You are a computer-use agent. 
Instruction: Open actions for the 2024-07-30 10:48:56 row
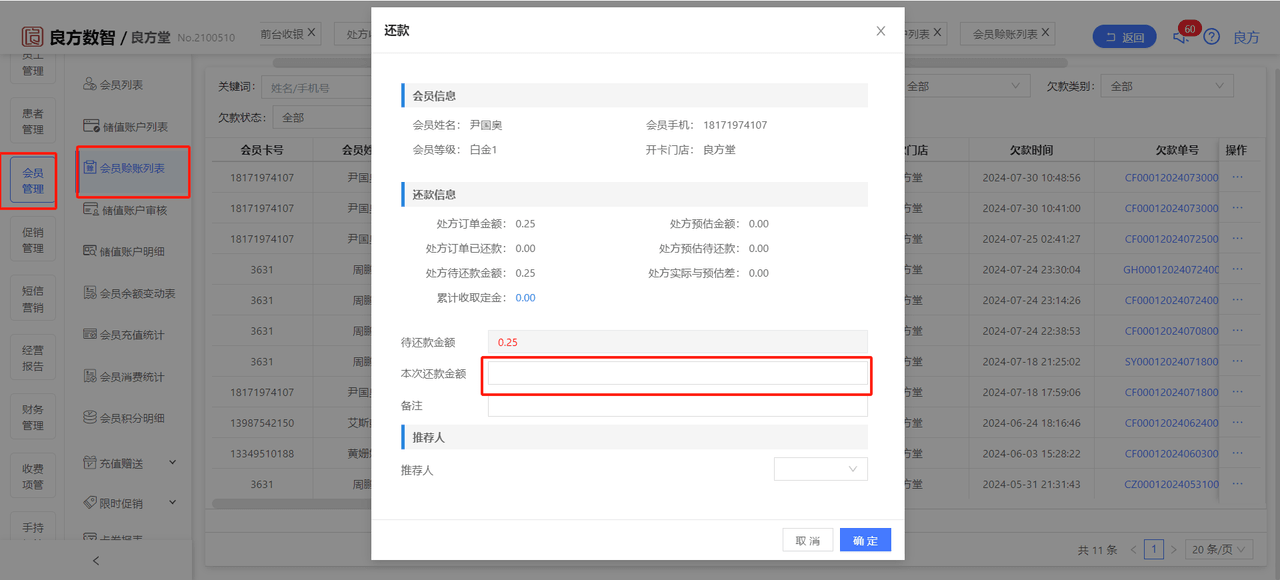(x=1237, y=177)
